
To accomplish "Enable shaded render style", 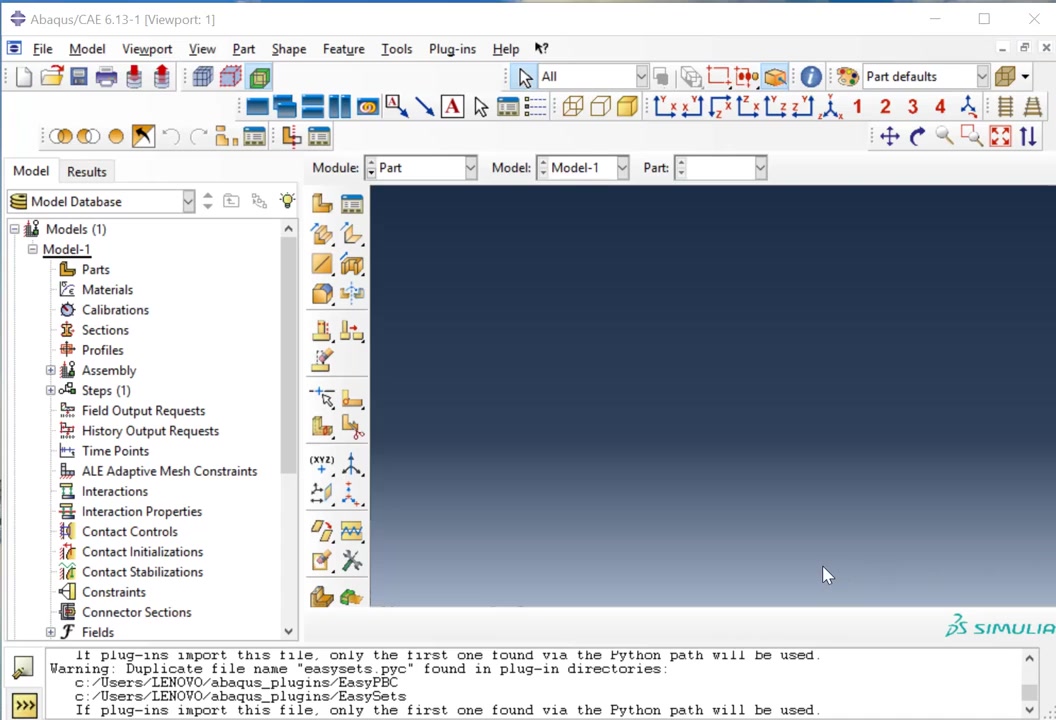I will tap(627, 107).
